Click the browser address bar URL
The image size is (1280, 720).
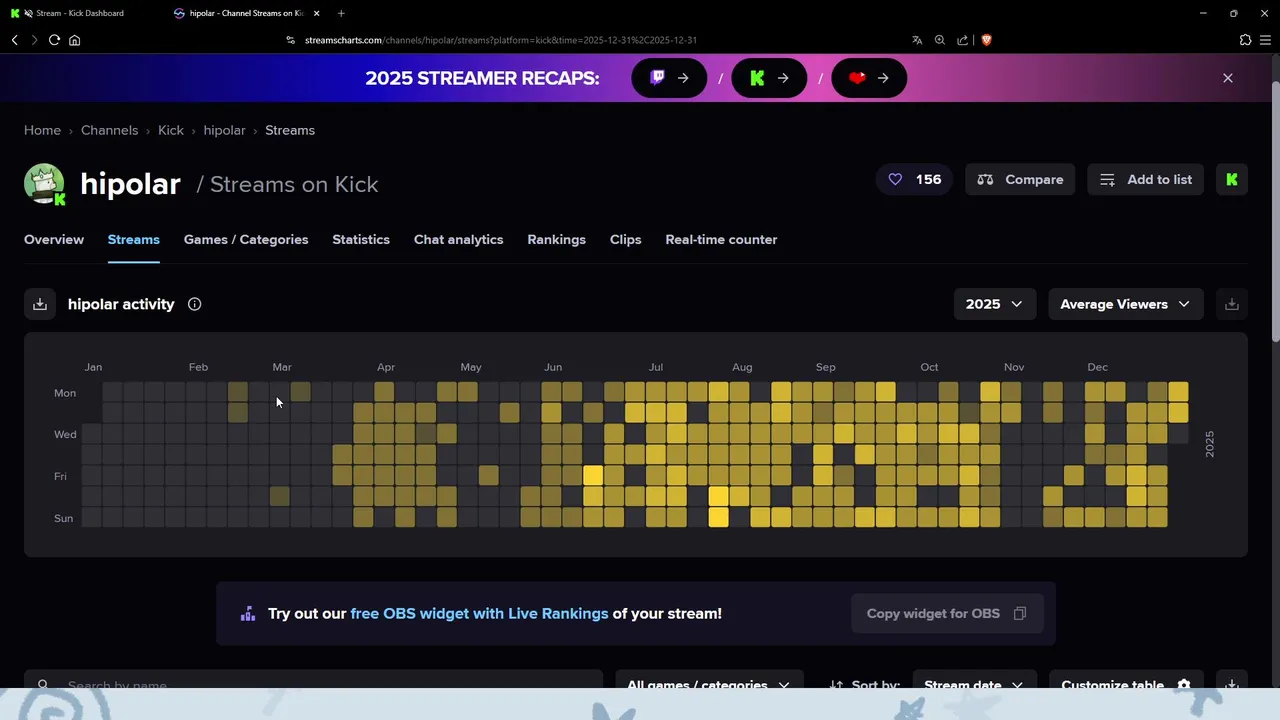tap(501, 40)
